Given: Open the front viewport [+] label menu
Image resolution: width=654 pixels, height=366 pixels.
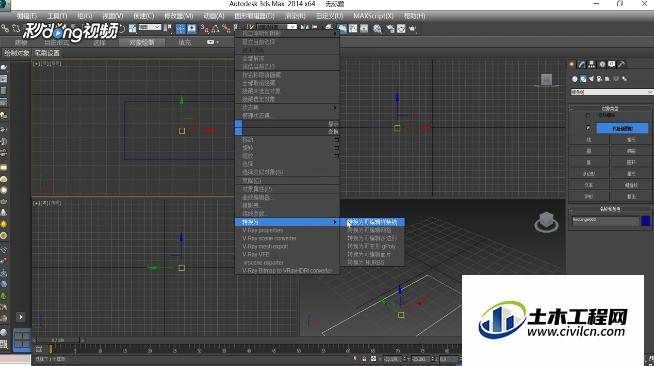Looking at the screenshot, I should 36,203.
